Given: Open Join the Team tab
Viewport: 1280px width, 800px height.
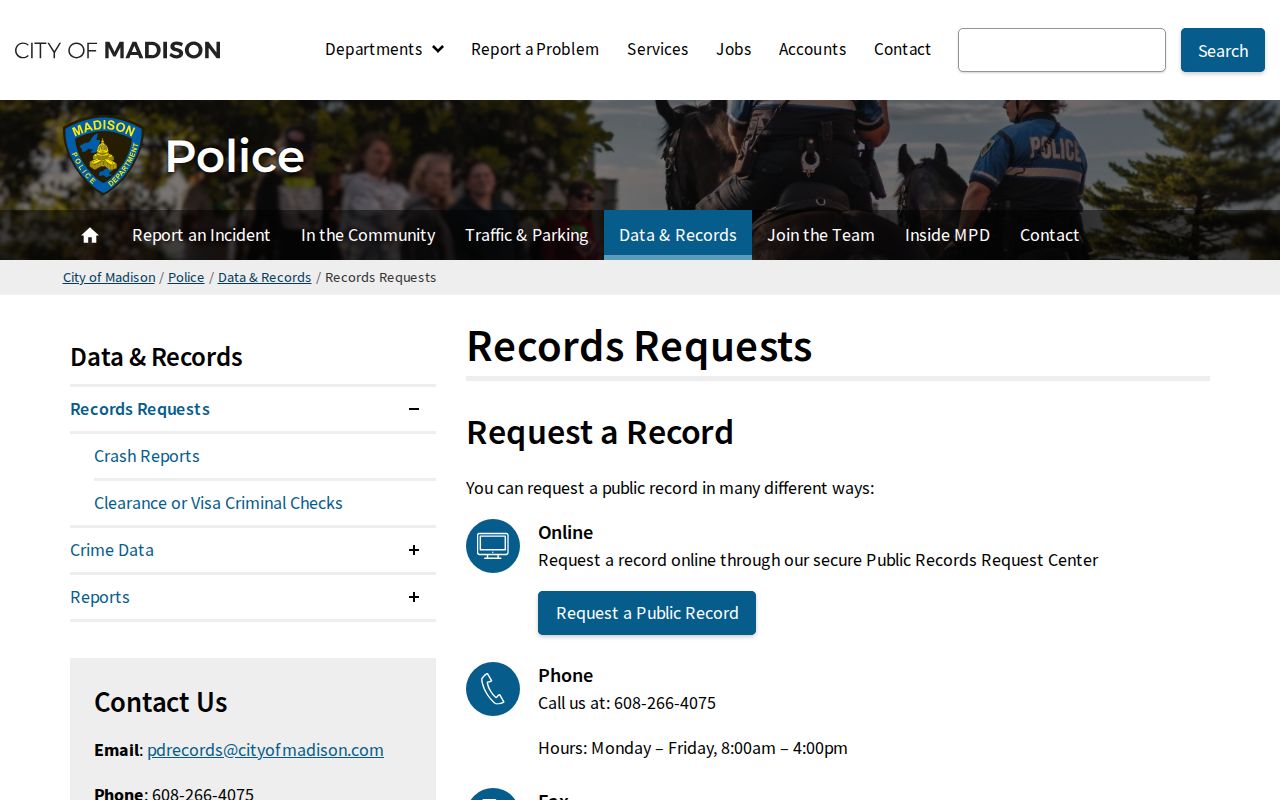Looking at the screenshot, I should tap(821, 235).
